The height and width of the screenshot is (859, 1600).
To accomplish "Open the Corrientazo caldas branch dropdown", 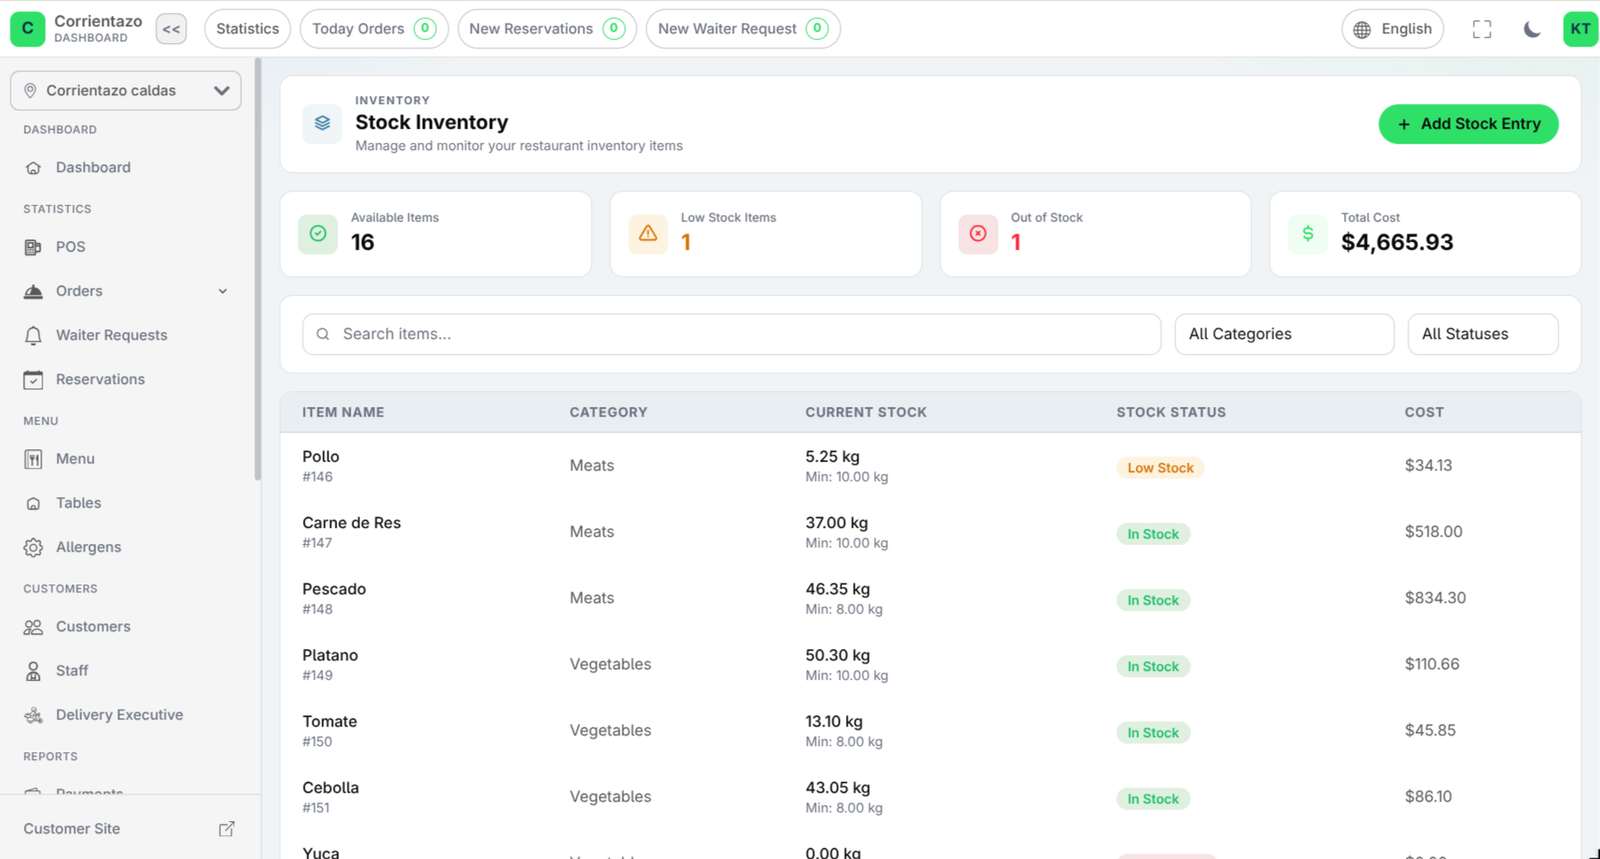I will tap(126, 91).
